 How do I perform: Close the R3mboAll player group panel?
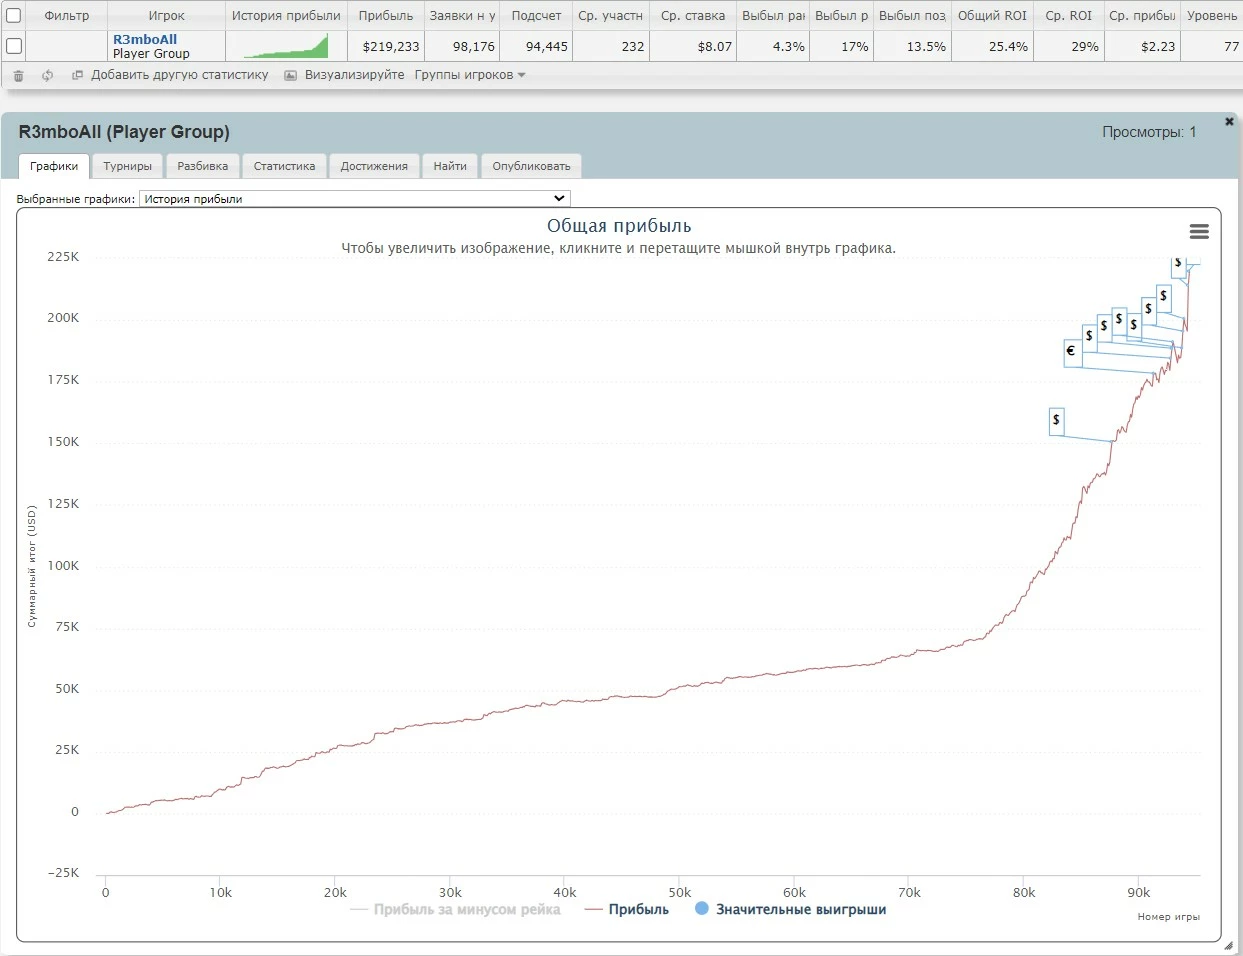1229,122
